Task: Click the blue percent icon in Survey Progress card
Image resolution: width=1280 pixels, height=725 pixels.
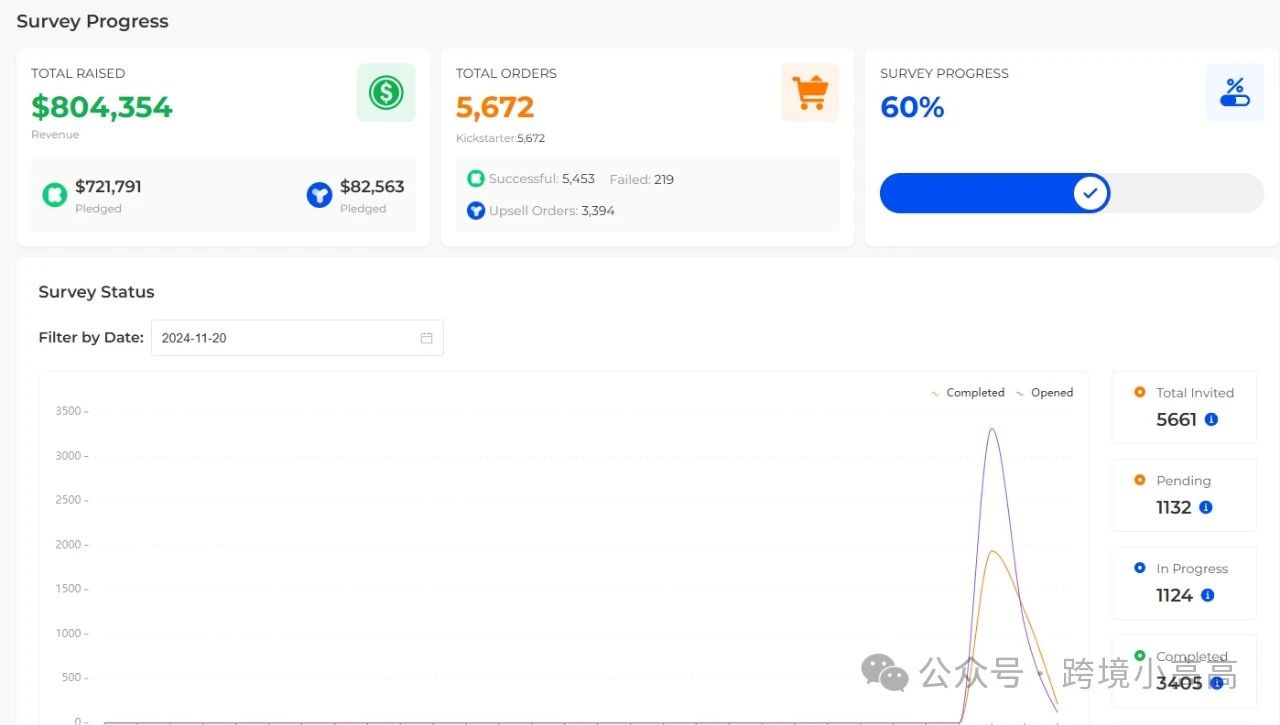Action: (x=1235, y=93)
